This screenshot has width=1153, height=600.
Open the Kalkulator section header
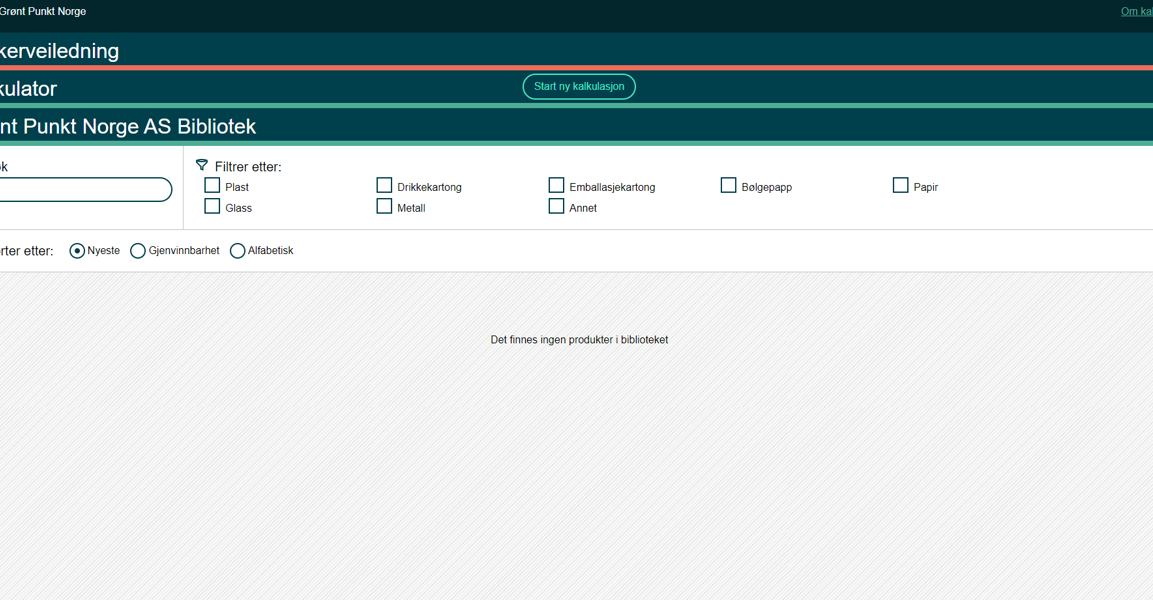point(576,88)
